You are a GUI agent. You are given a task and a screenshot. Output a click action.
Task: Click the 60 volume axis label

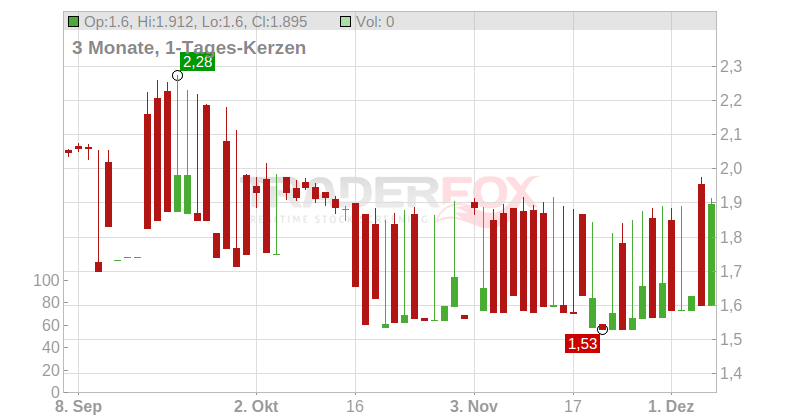[x=51, y=325]
